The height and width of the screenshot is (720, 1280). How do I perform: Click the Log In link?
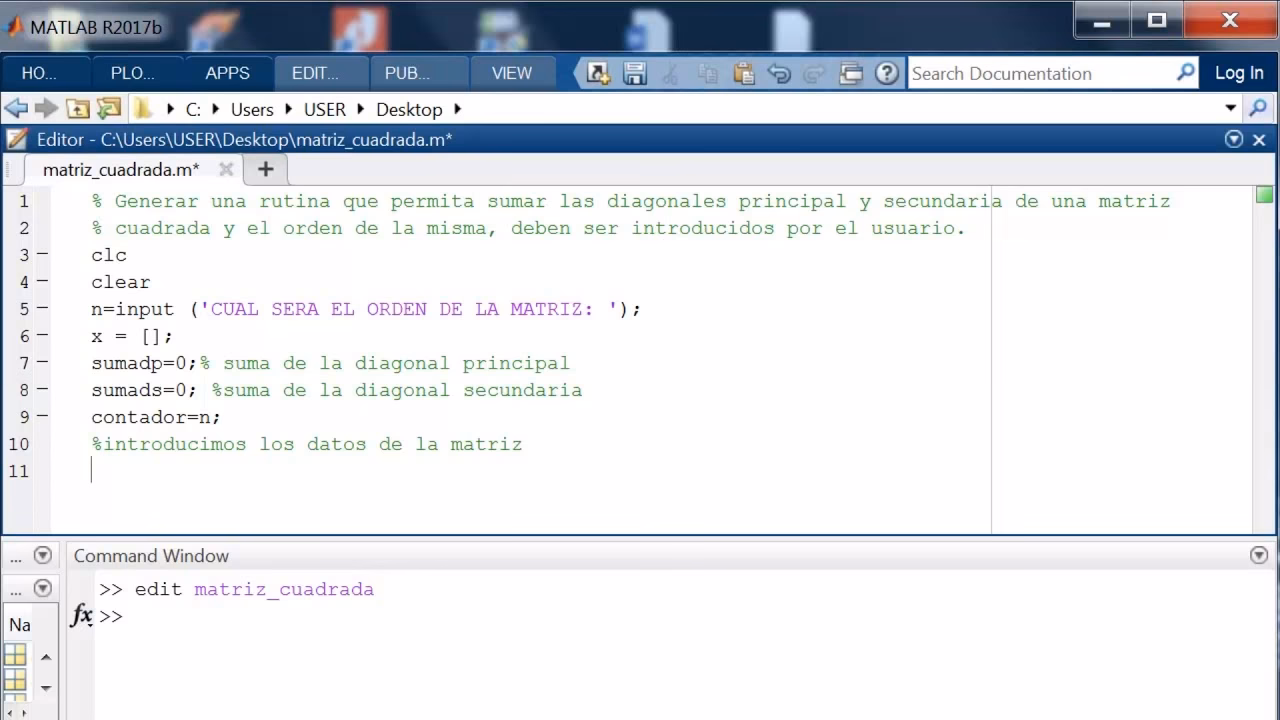point(1239,72)
